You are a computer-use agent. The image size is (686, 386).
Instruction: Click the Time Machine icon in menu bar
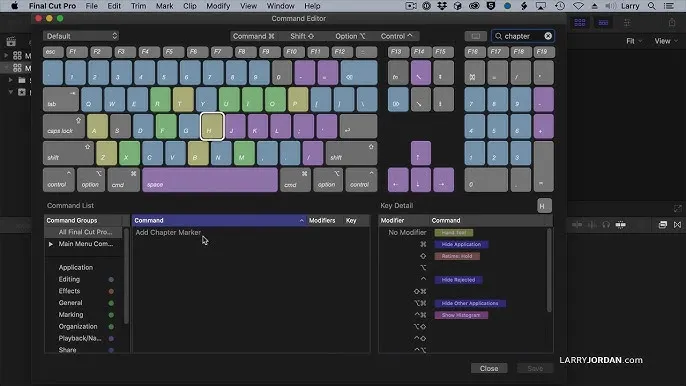[560, 6]
